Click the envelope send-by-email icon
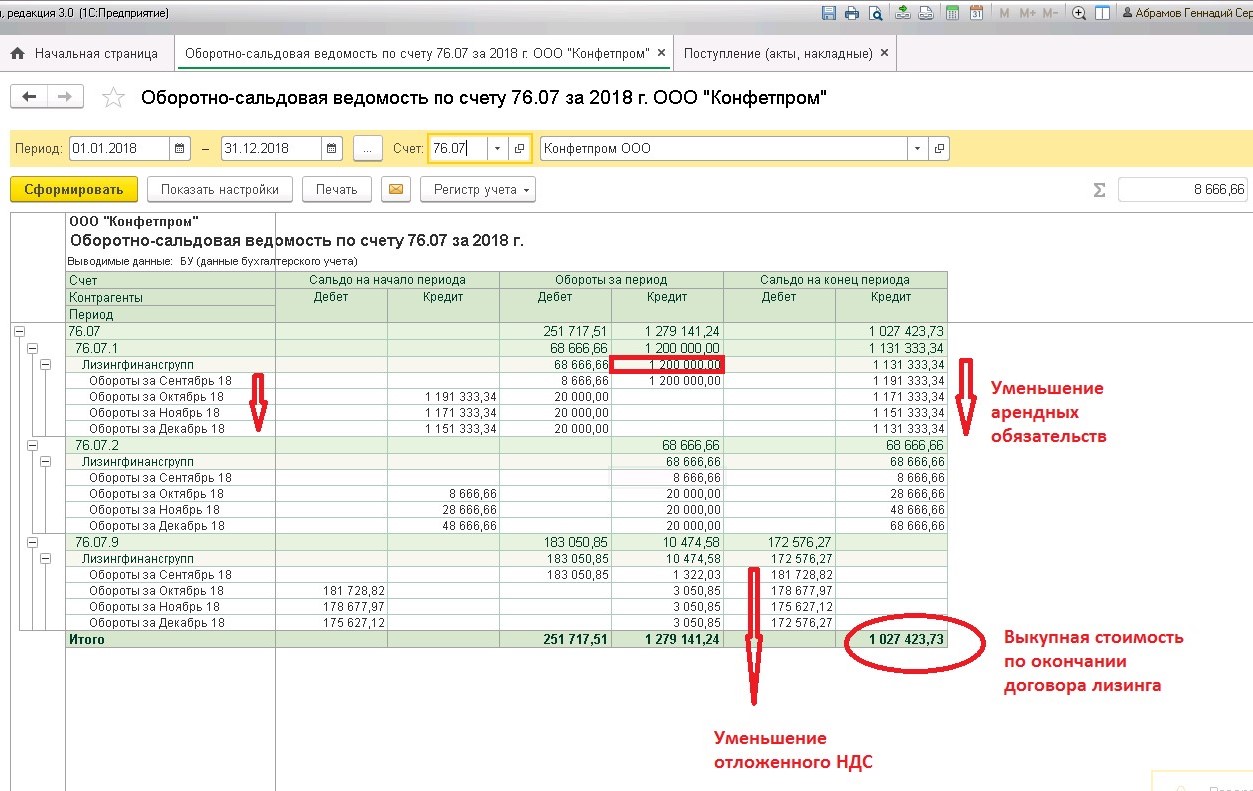This screenshot has width=1253, height=791. pos(397,189)
